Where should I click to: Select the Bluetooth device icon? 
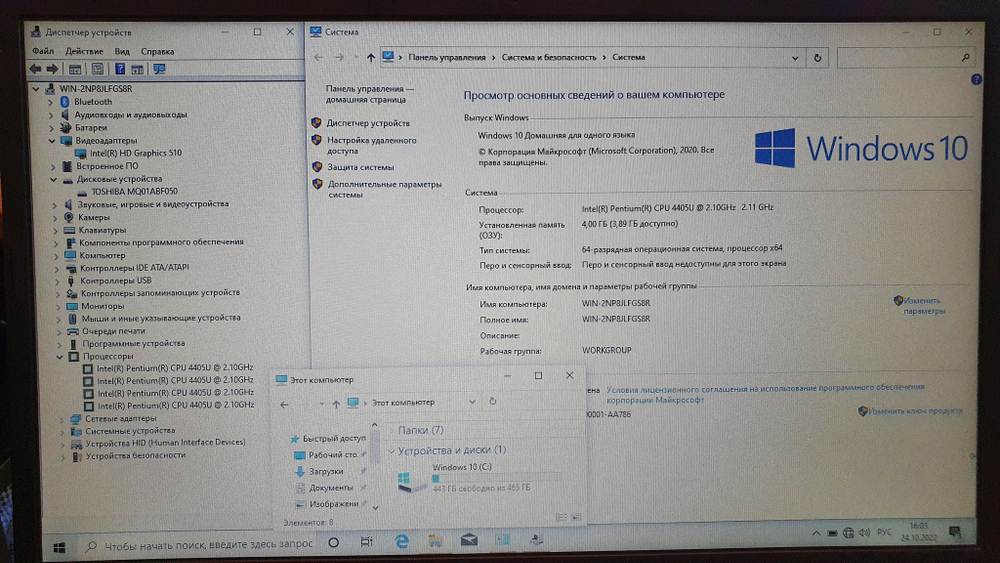pos(64,102)
